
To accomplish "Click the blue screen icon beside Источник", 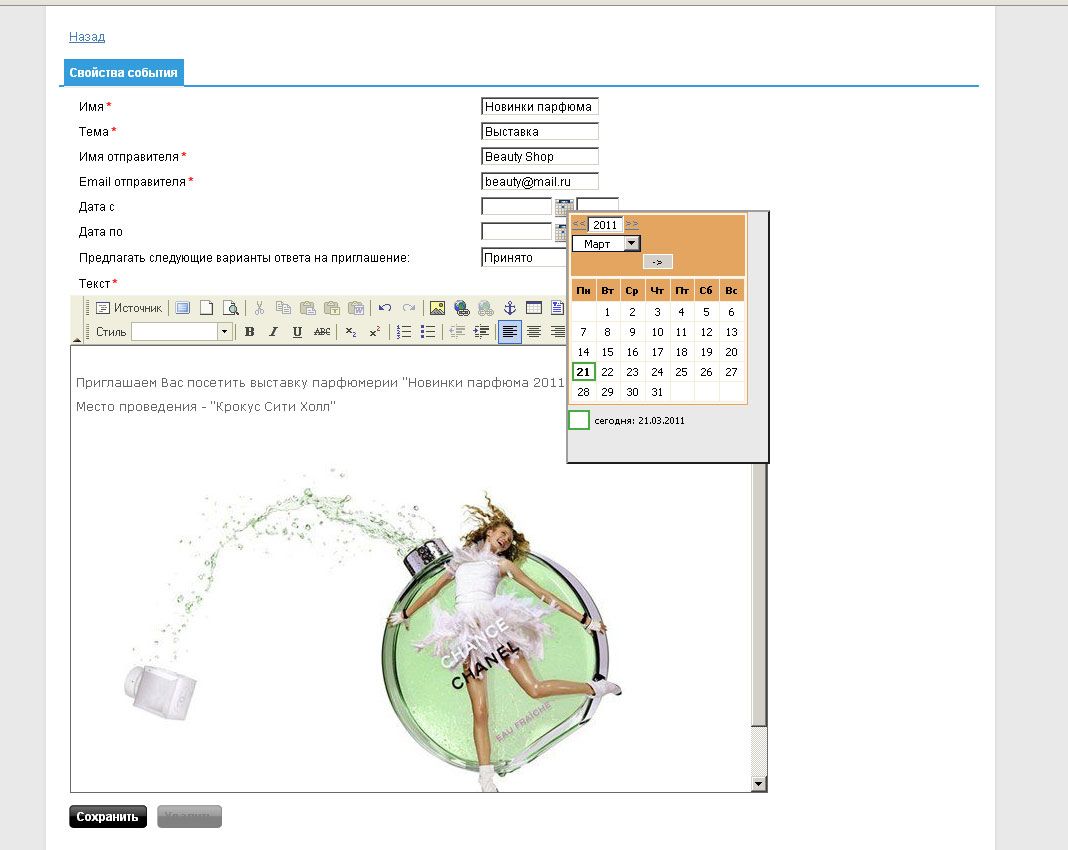I will (183, 308).
